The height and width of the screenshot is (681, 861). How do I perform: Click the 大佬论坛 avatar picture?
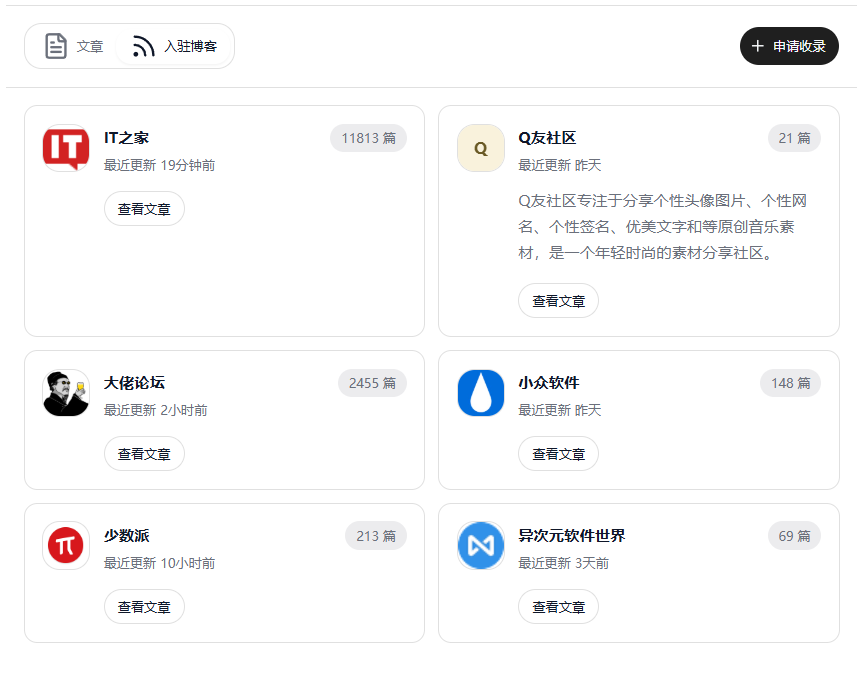[x=66, y=393]
